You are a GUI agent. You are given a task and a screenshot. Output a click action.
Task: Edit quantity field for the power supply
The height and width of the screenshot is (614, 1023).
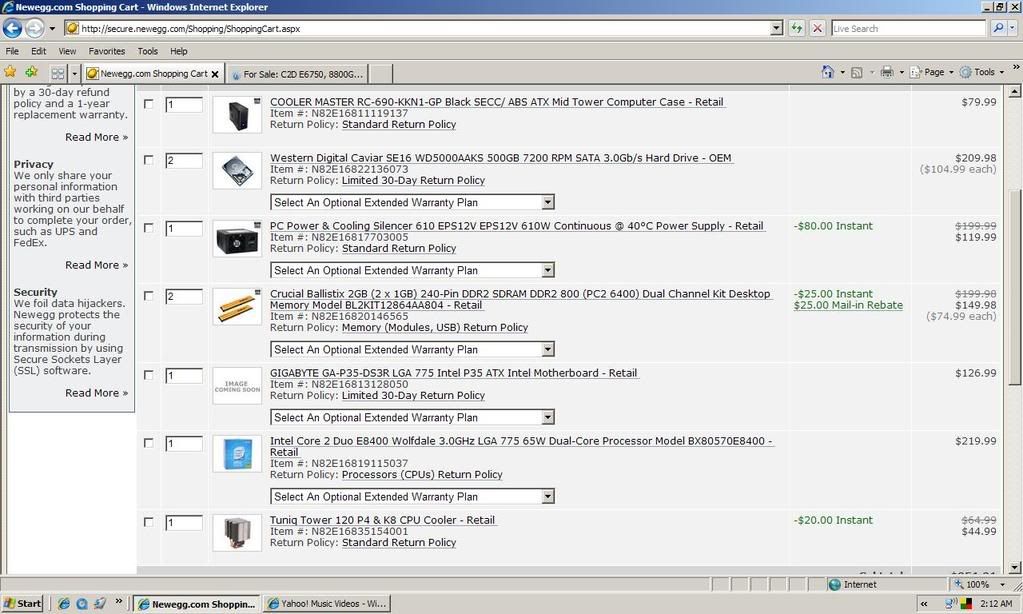pos(183,228)
